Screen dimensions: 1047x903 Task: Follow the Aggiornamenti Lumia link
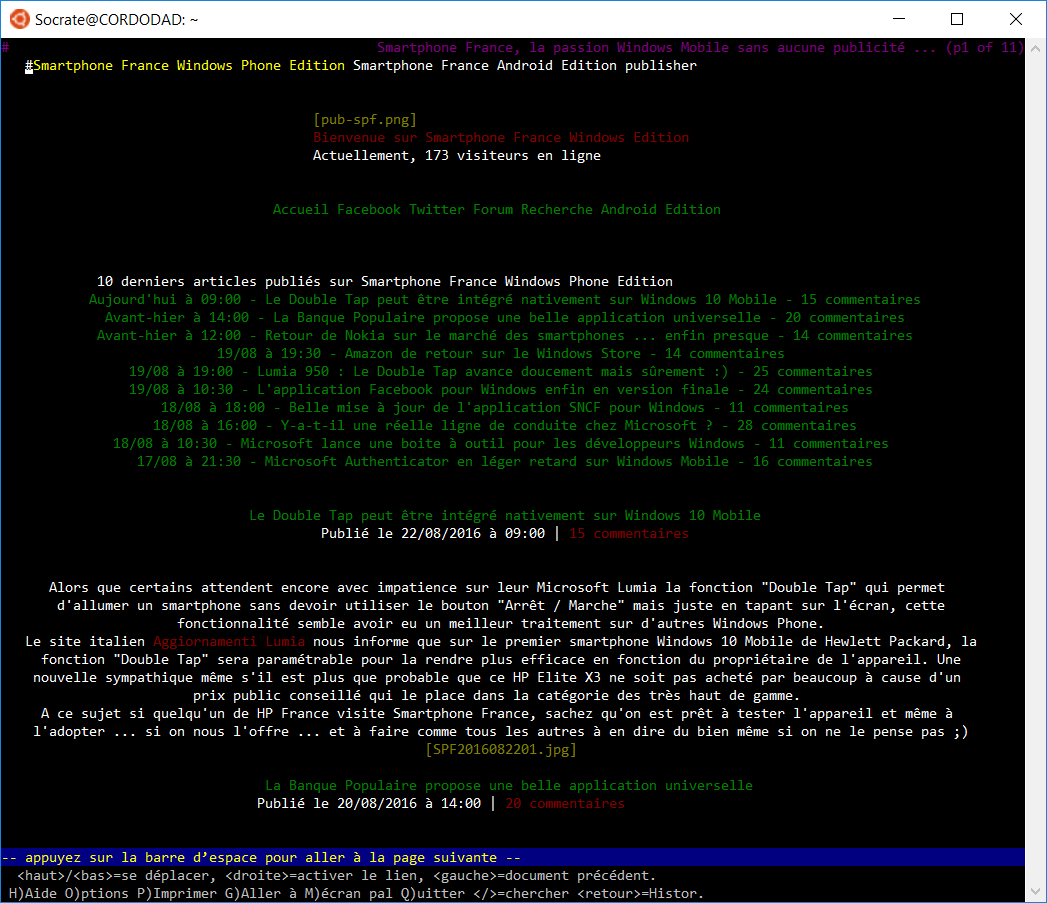click(229, 642)
